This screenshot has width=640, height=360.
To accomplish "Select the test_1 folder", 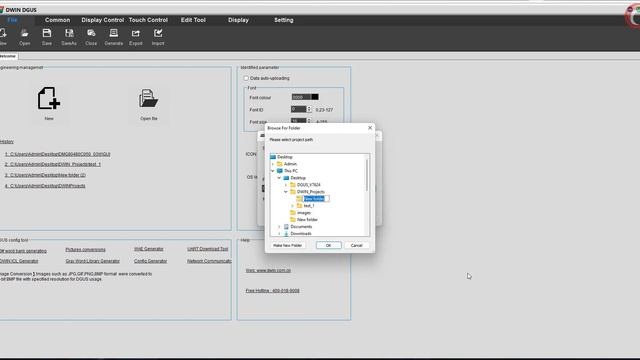I will click(x=309, y=206).
